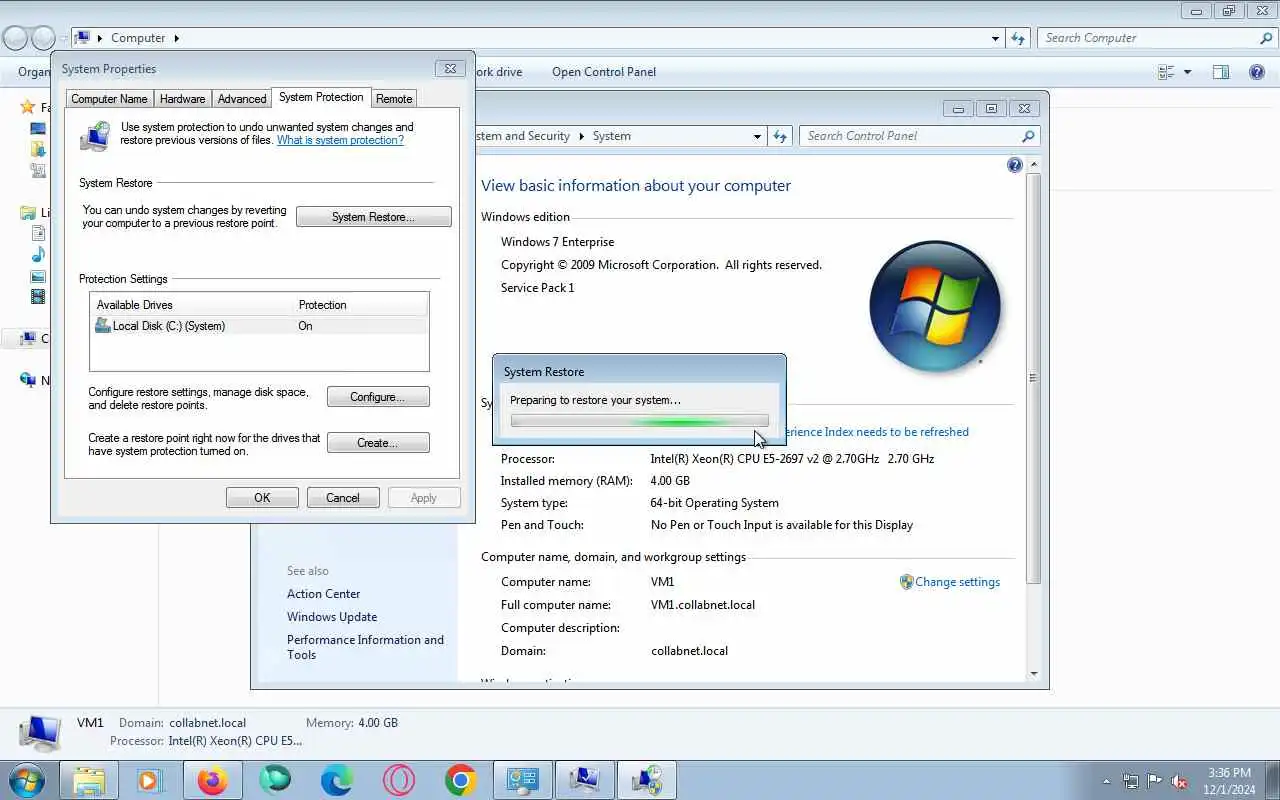Viewport: 1280px width, 800px height.
Task: Click the Action Center flag in the tray
Action: (1155, 781)
